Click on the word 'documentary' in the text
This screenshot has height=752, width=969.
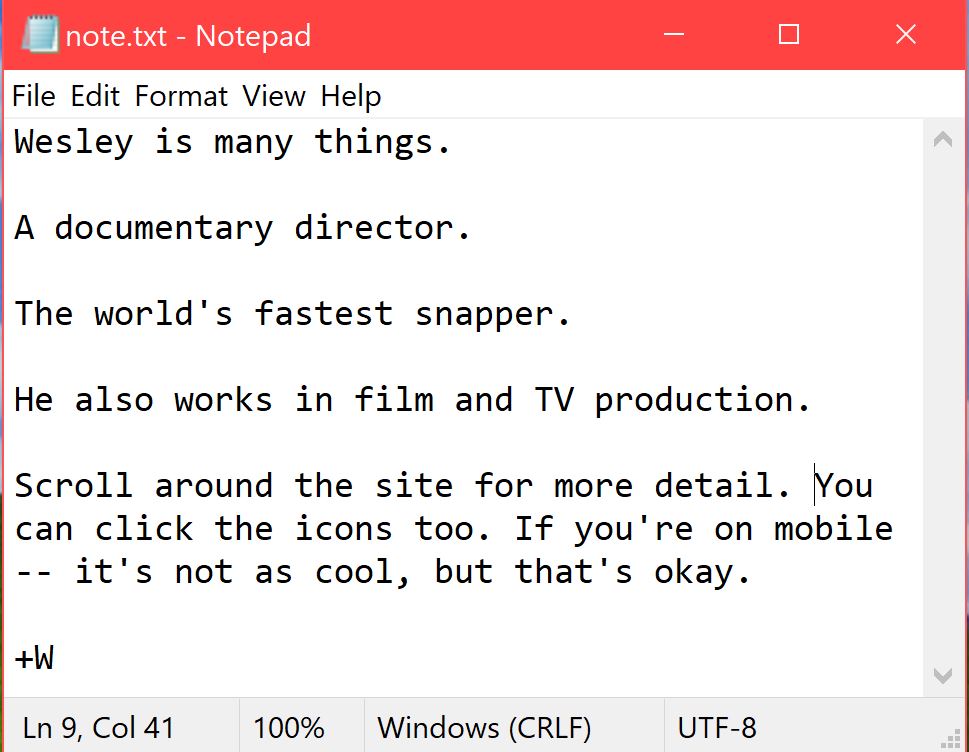tap(163, 228)
